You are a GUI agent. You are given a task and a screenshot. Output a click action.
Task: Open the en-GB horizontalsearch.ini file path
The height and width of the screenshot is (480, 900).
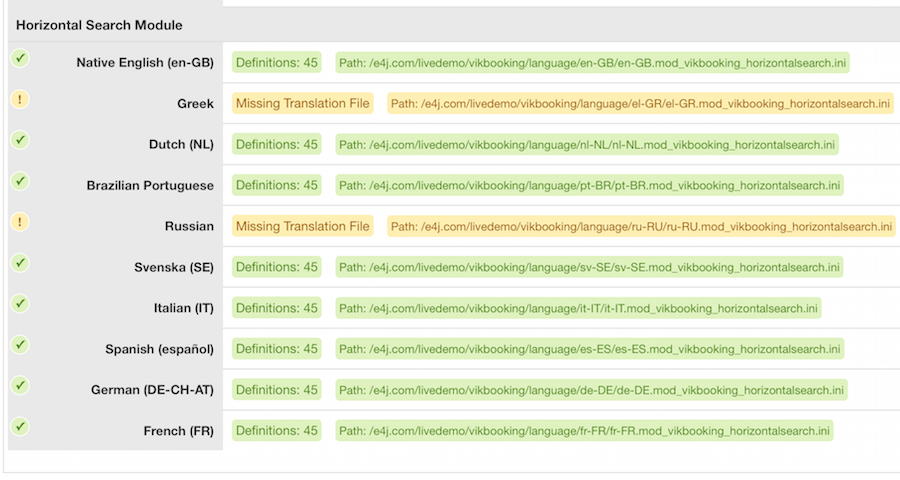pyautogui.click(x=592, y=62)
